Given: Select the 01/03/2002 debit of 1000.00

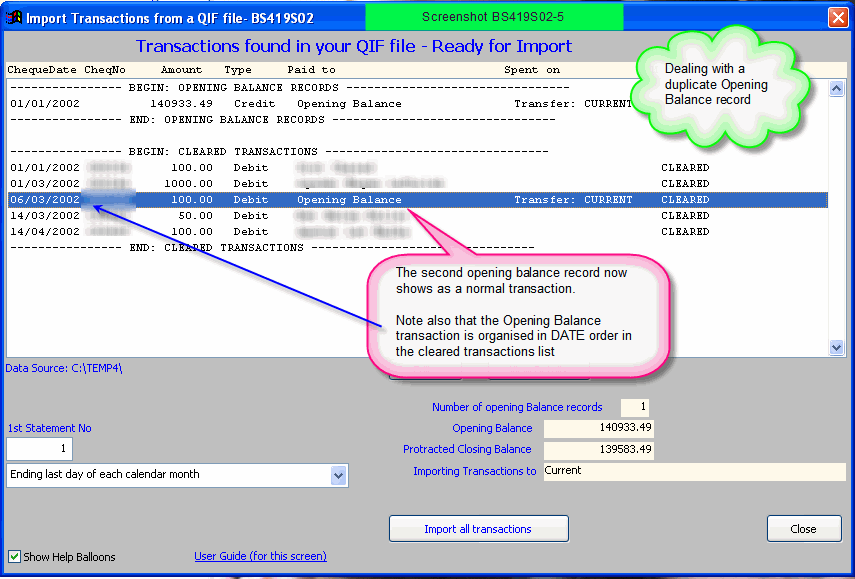Looking at the screenshot, I should click(x=320, y=184).
